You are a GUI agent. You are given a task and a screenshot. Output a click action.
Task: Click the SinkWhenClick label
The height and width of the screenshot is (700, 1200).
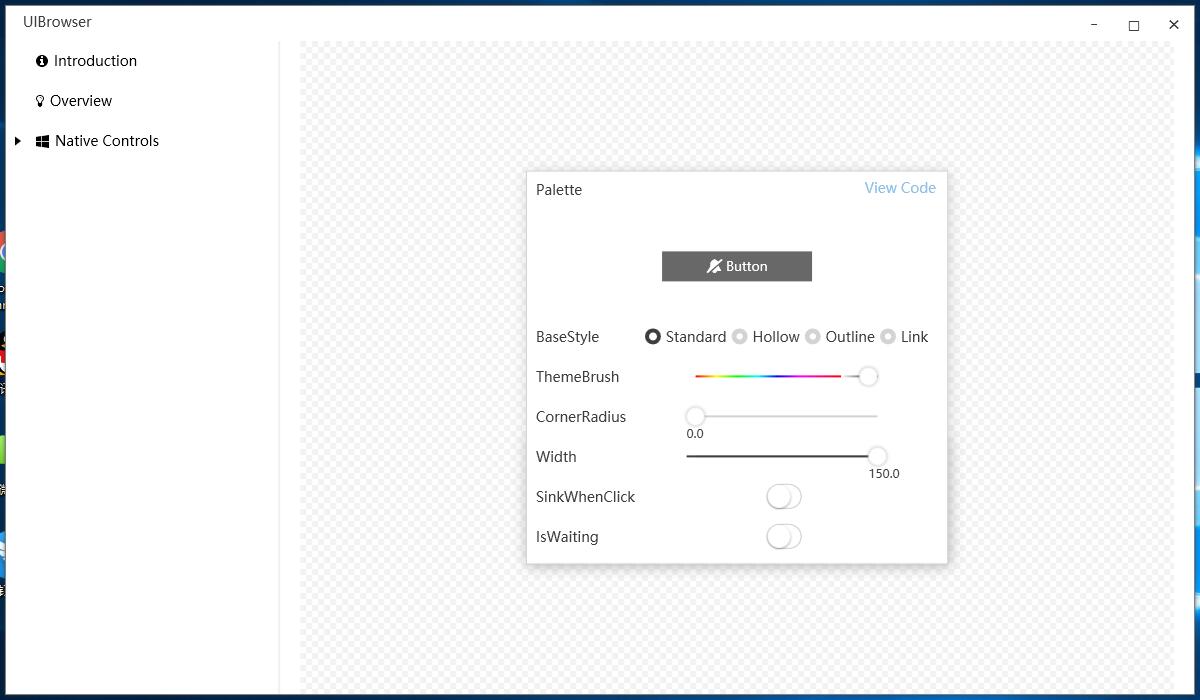(585, 497)
